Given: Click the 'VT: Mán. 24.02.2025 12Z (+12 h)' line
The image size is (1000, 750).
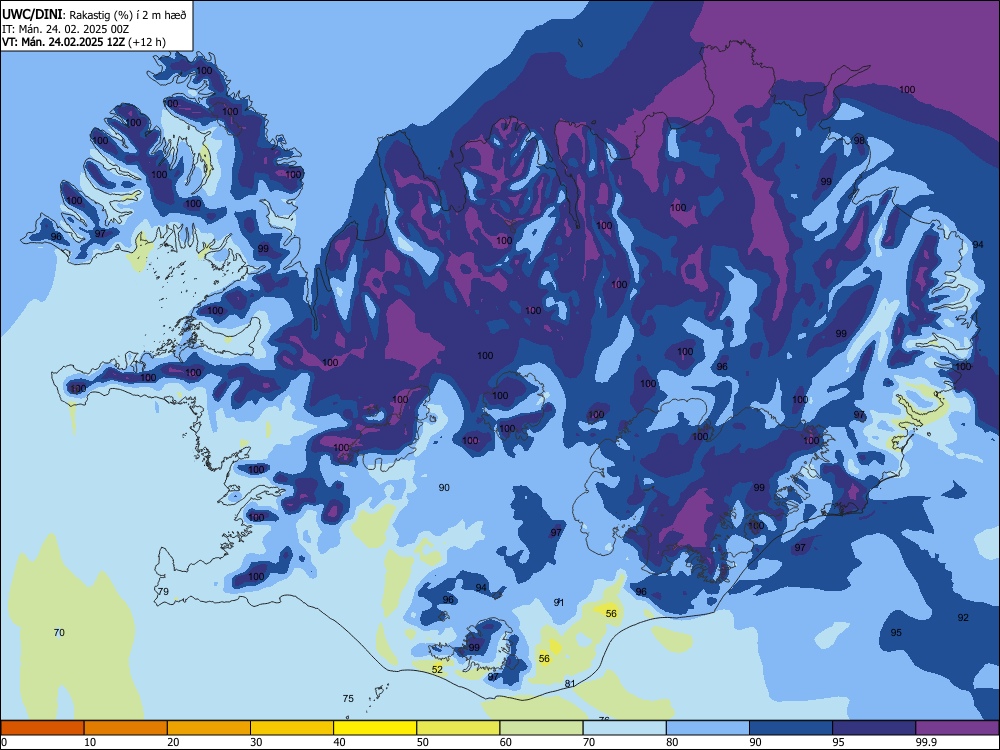Looking at the screenshot, I should click(x=84, y=42).
